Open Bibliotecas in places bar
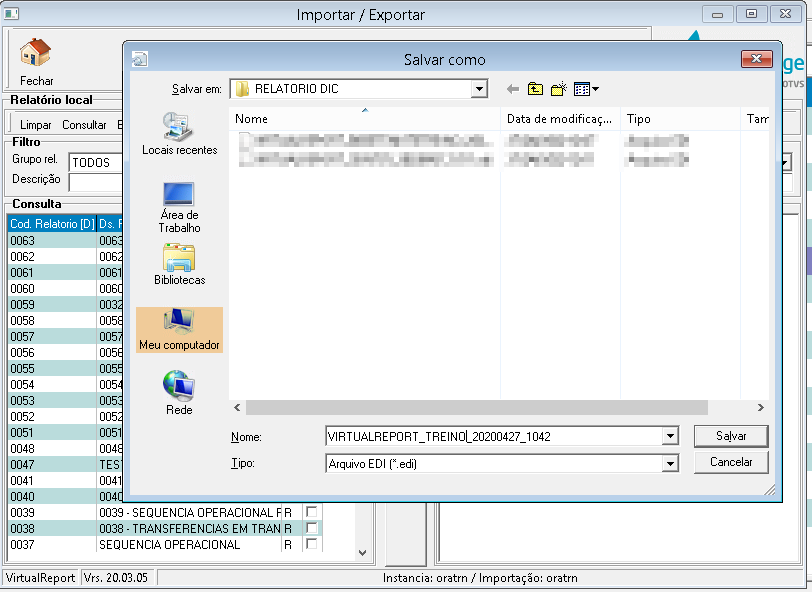 coord(179,265)
